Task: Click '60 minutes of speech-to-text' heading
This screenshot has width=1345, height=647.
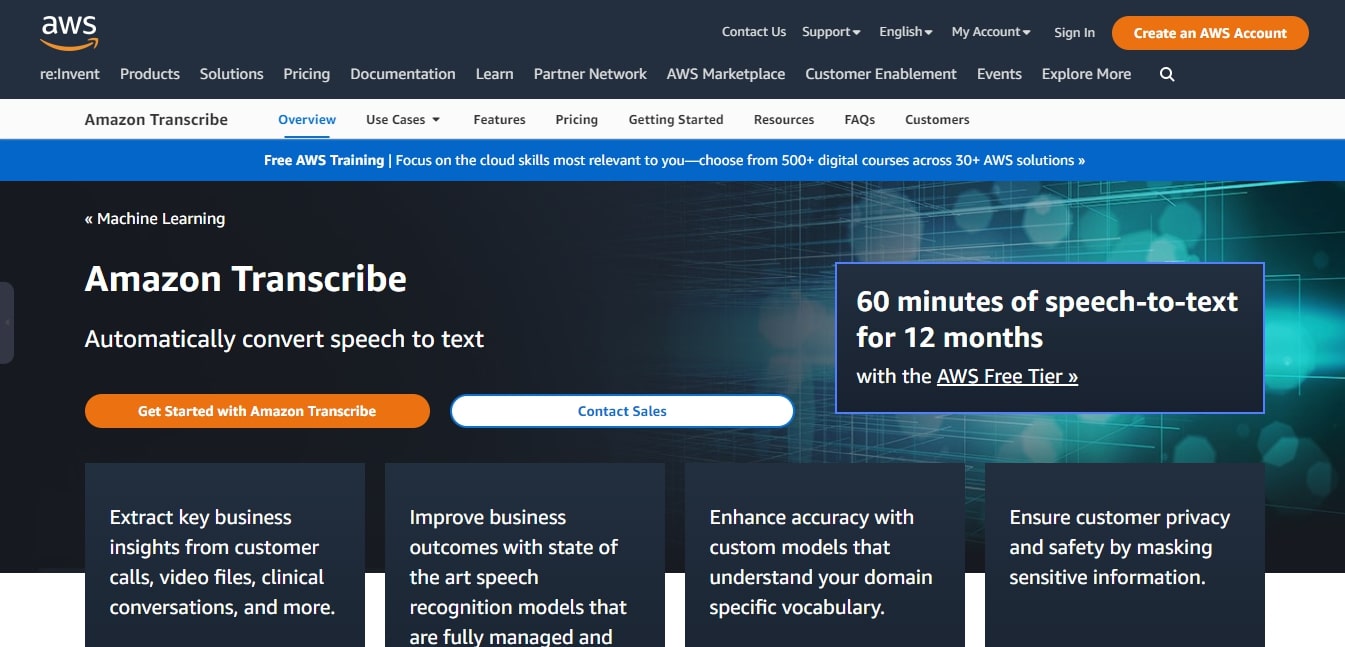Action: pos(1047,319)
